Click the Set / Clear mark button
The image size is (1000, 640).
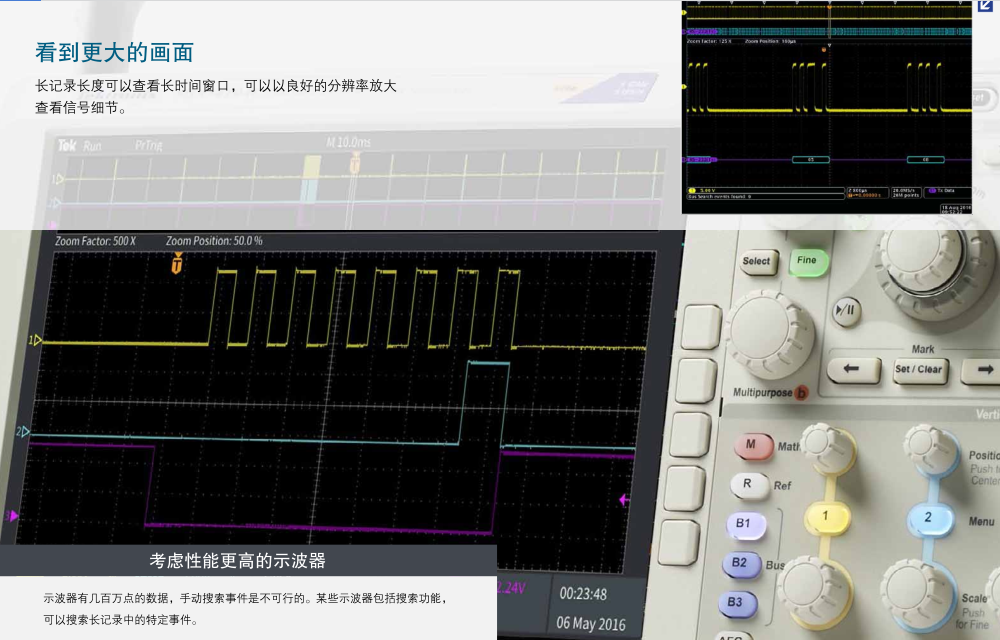tap(918, 370)
